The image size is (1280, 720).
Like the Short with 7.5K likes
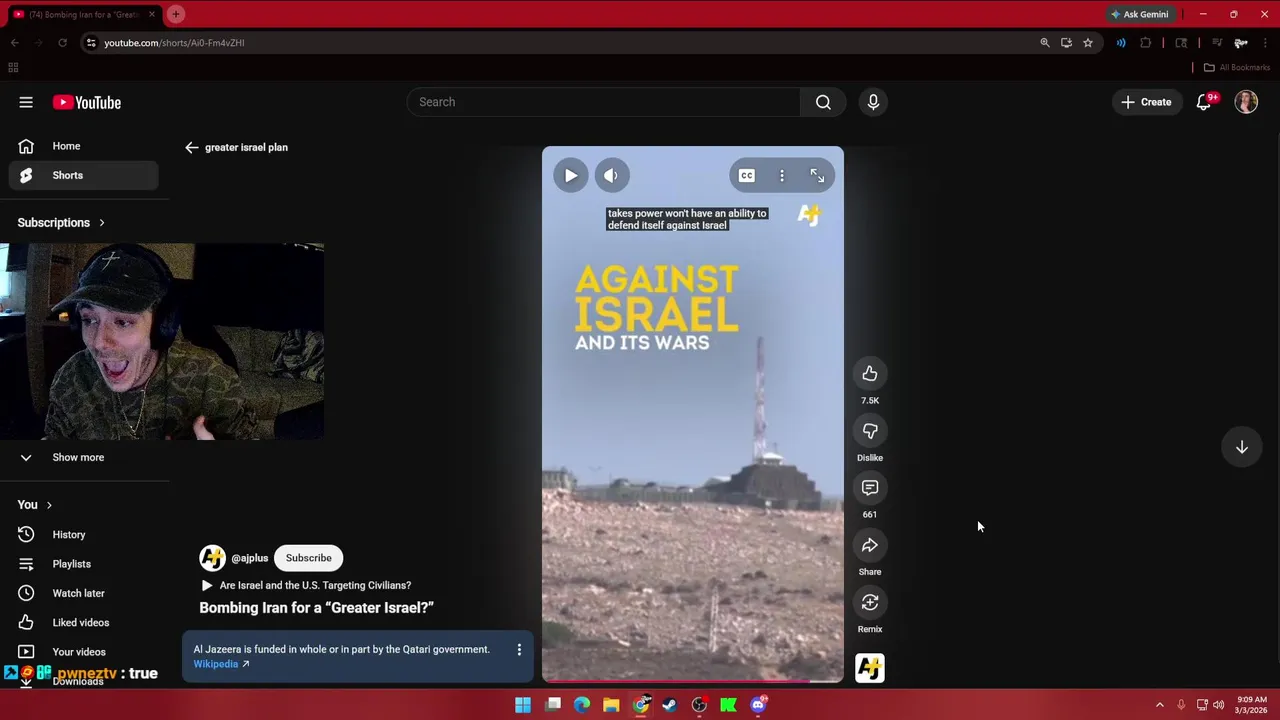click(870, 374)
